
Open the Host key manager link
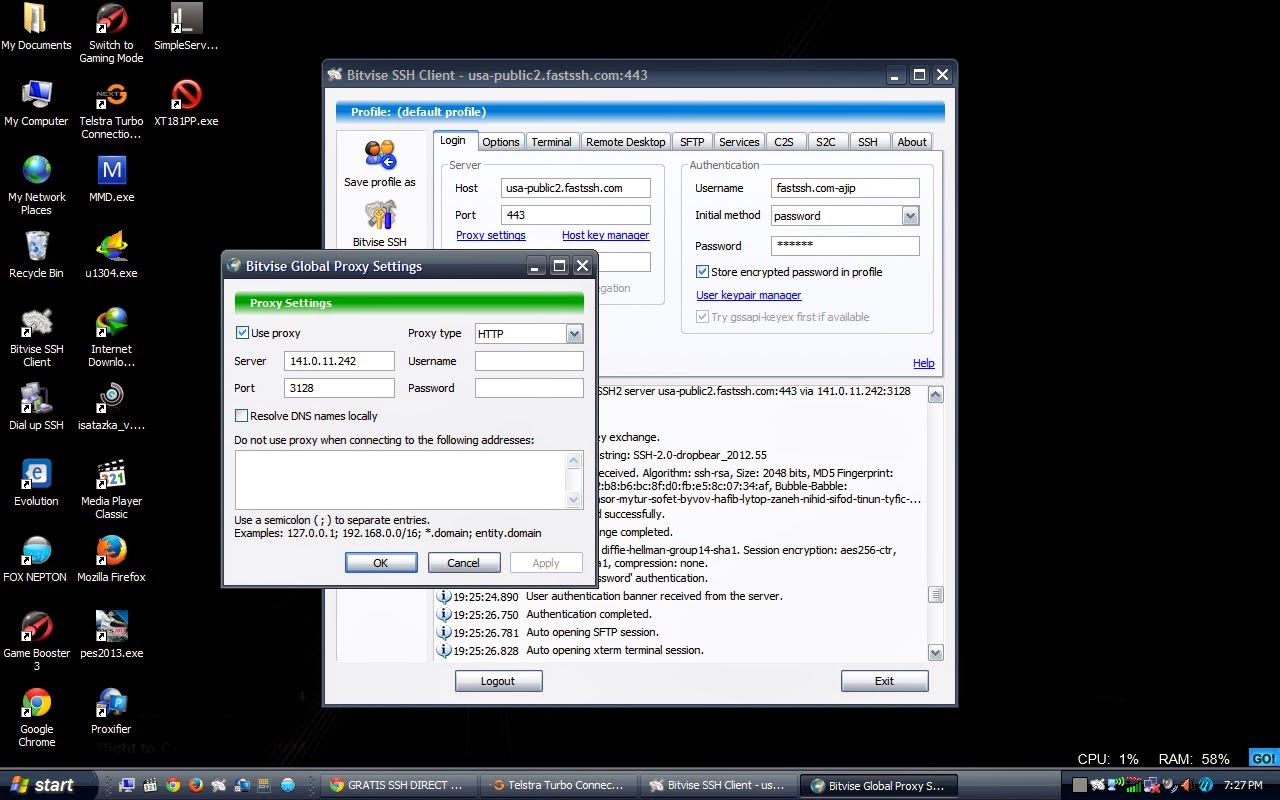(x=606, y=236)
